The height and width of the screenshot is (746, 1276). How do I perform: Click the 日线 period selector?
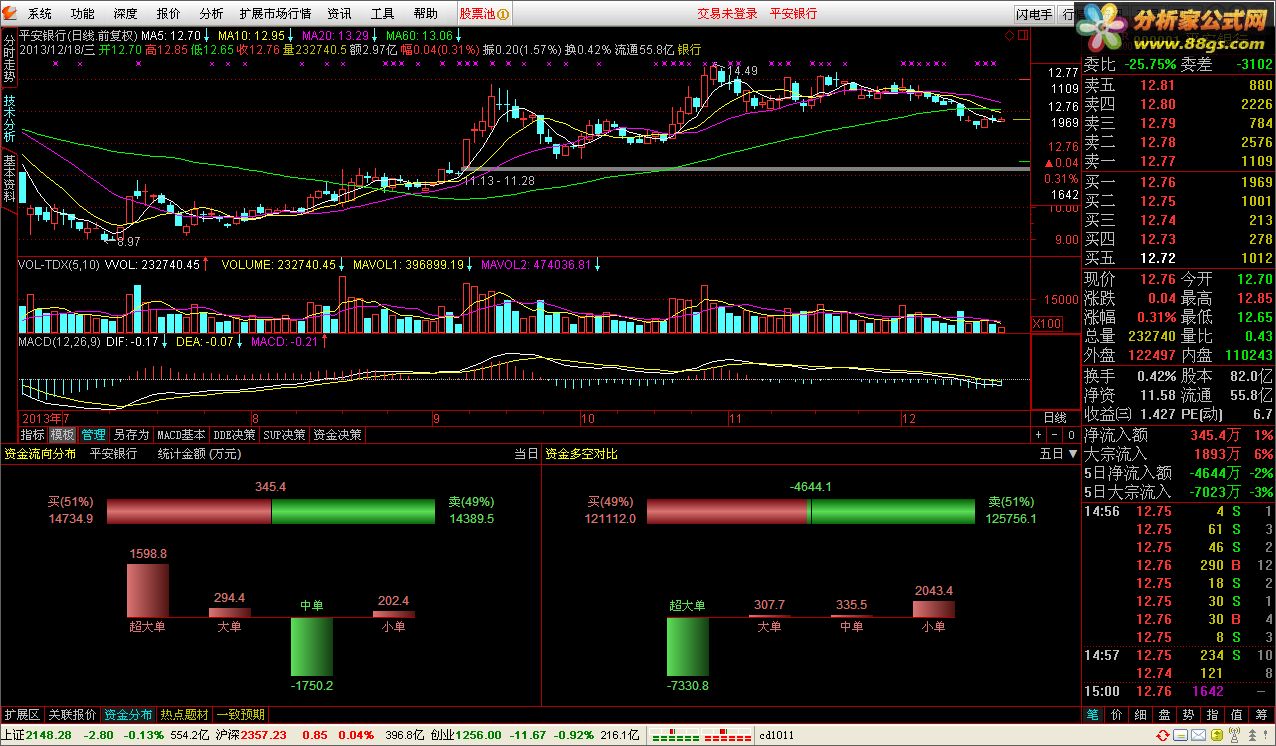click(x=1055, y=417)
